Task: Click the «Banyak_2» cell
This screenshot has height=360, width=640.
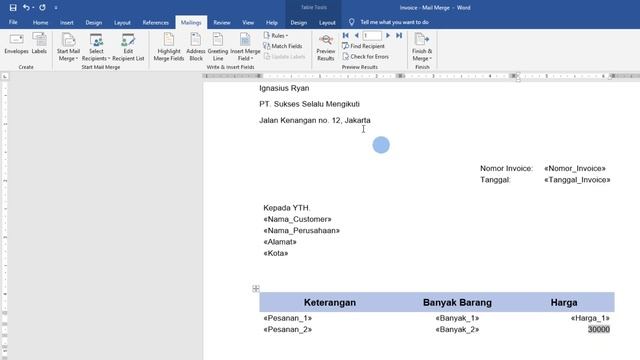Action: 457,329
